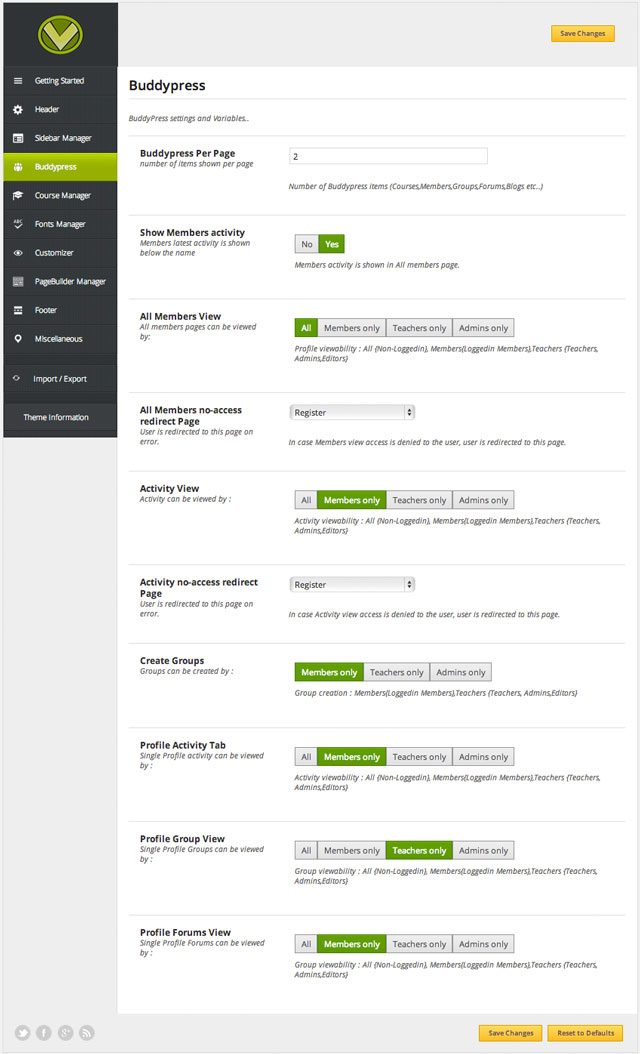This screenshot has width=640, height=1054.
Task: Select All for Activity View
Action: pos(306,500)
